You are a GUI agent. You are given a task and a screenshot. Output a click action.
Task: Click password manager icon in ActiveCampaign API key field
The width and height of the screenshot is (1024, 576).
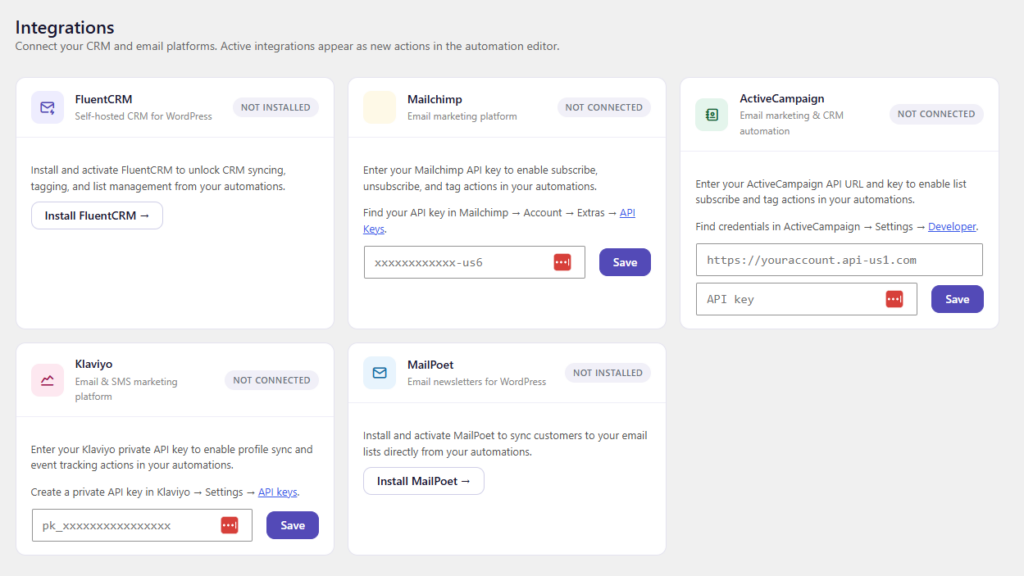tap(895, 299)
